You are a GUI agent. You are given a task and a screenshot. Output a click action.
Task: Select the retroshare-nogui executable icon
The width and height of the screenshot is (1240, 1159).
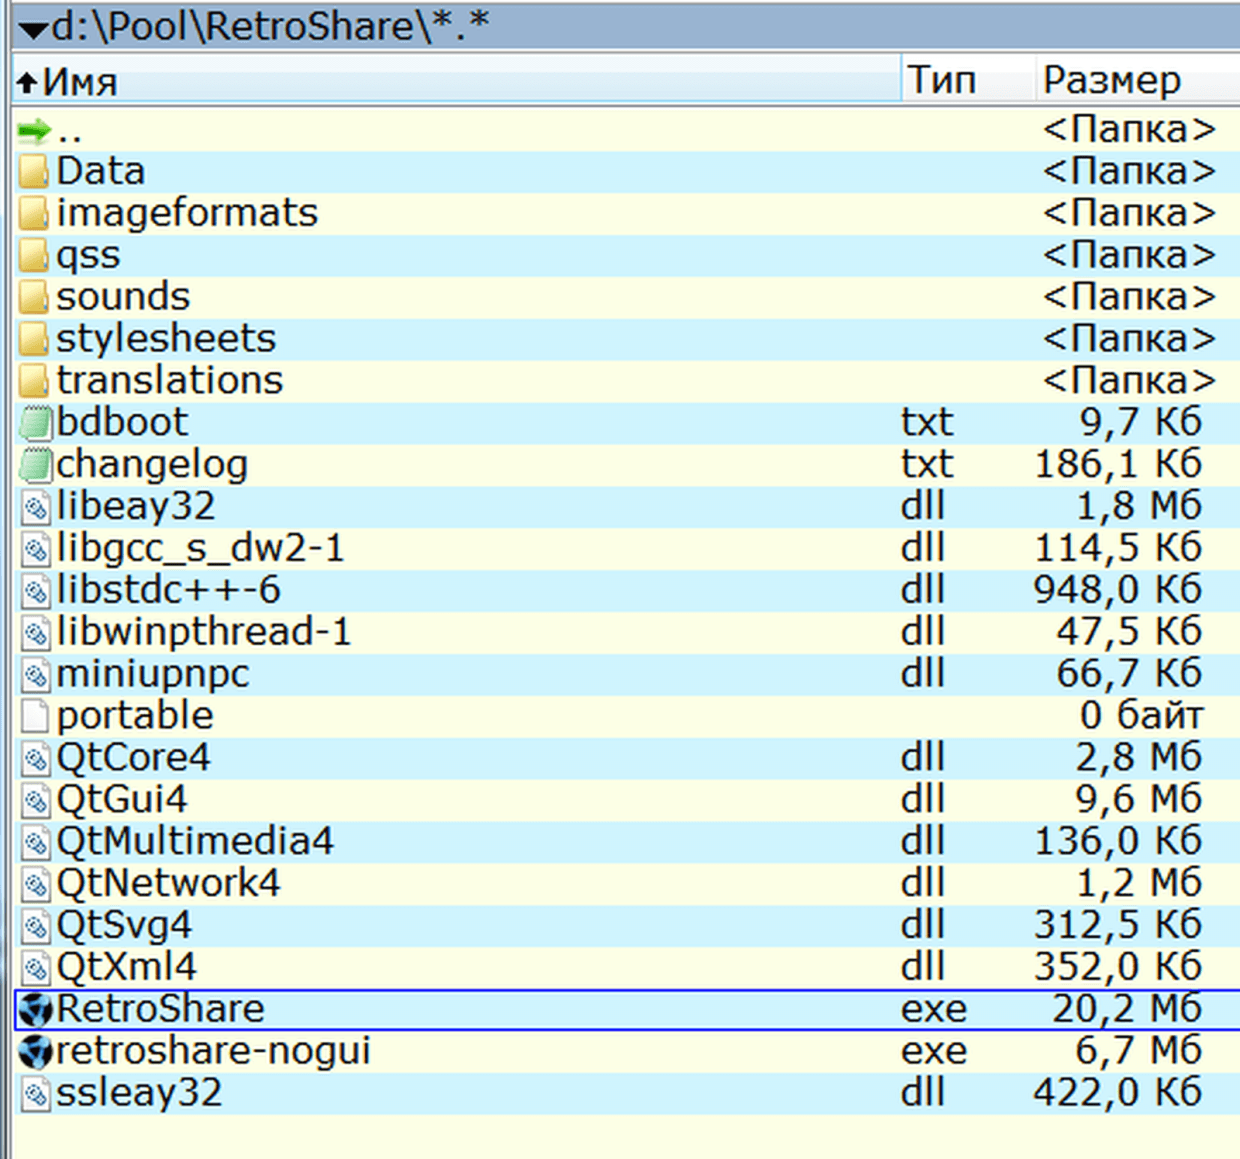click(x=35, y=1051)
